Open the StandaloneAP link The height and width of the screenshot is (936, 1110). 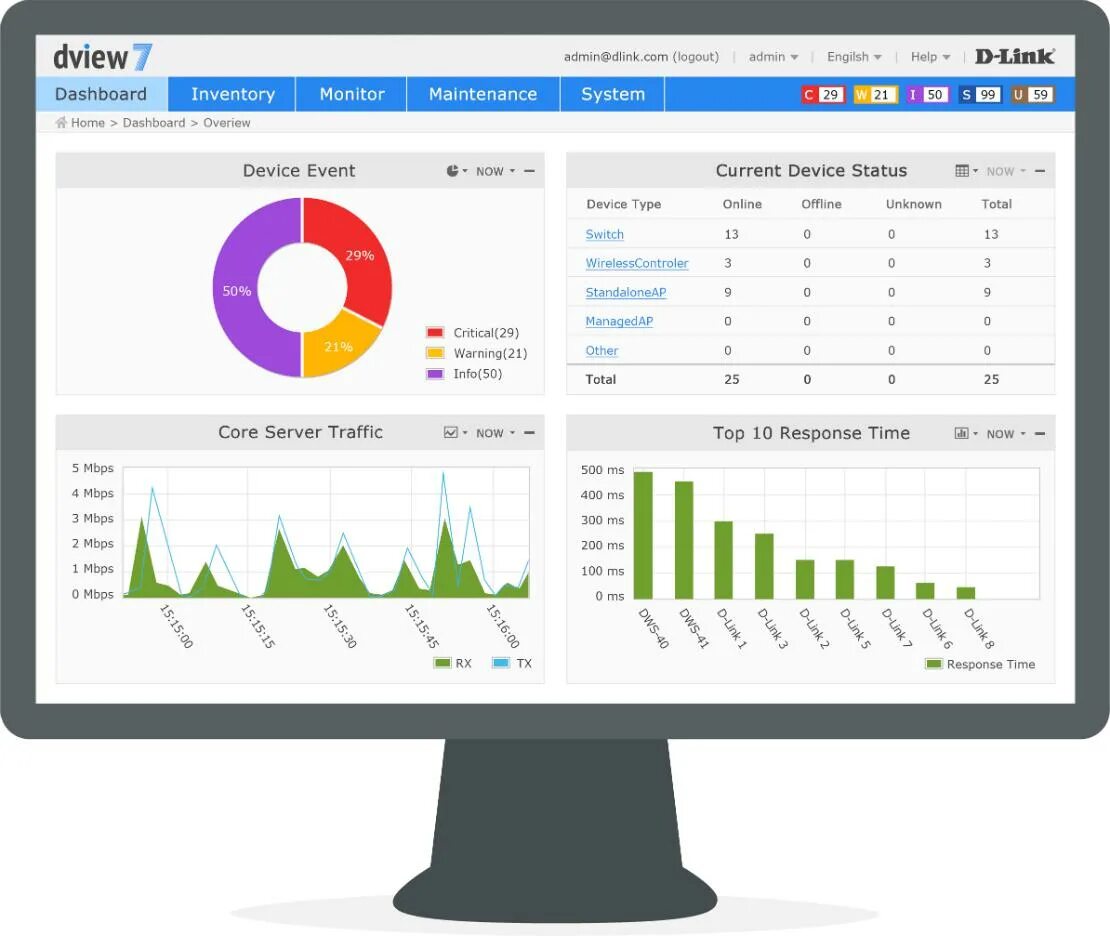(626, 292)
